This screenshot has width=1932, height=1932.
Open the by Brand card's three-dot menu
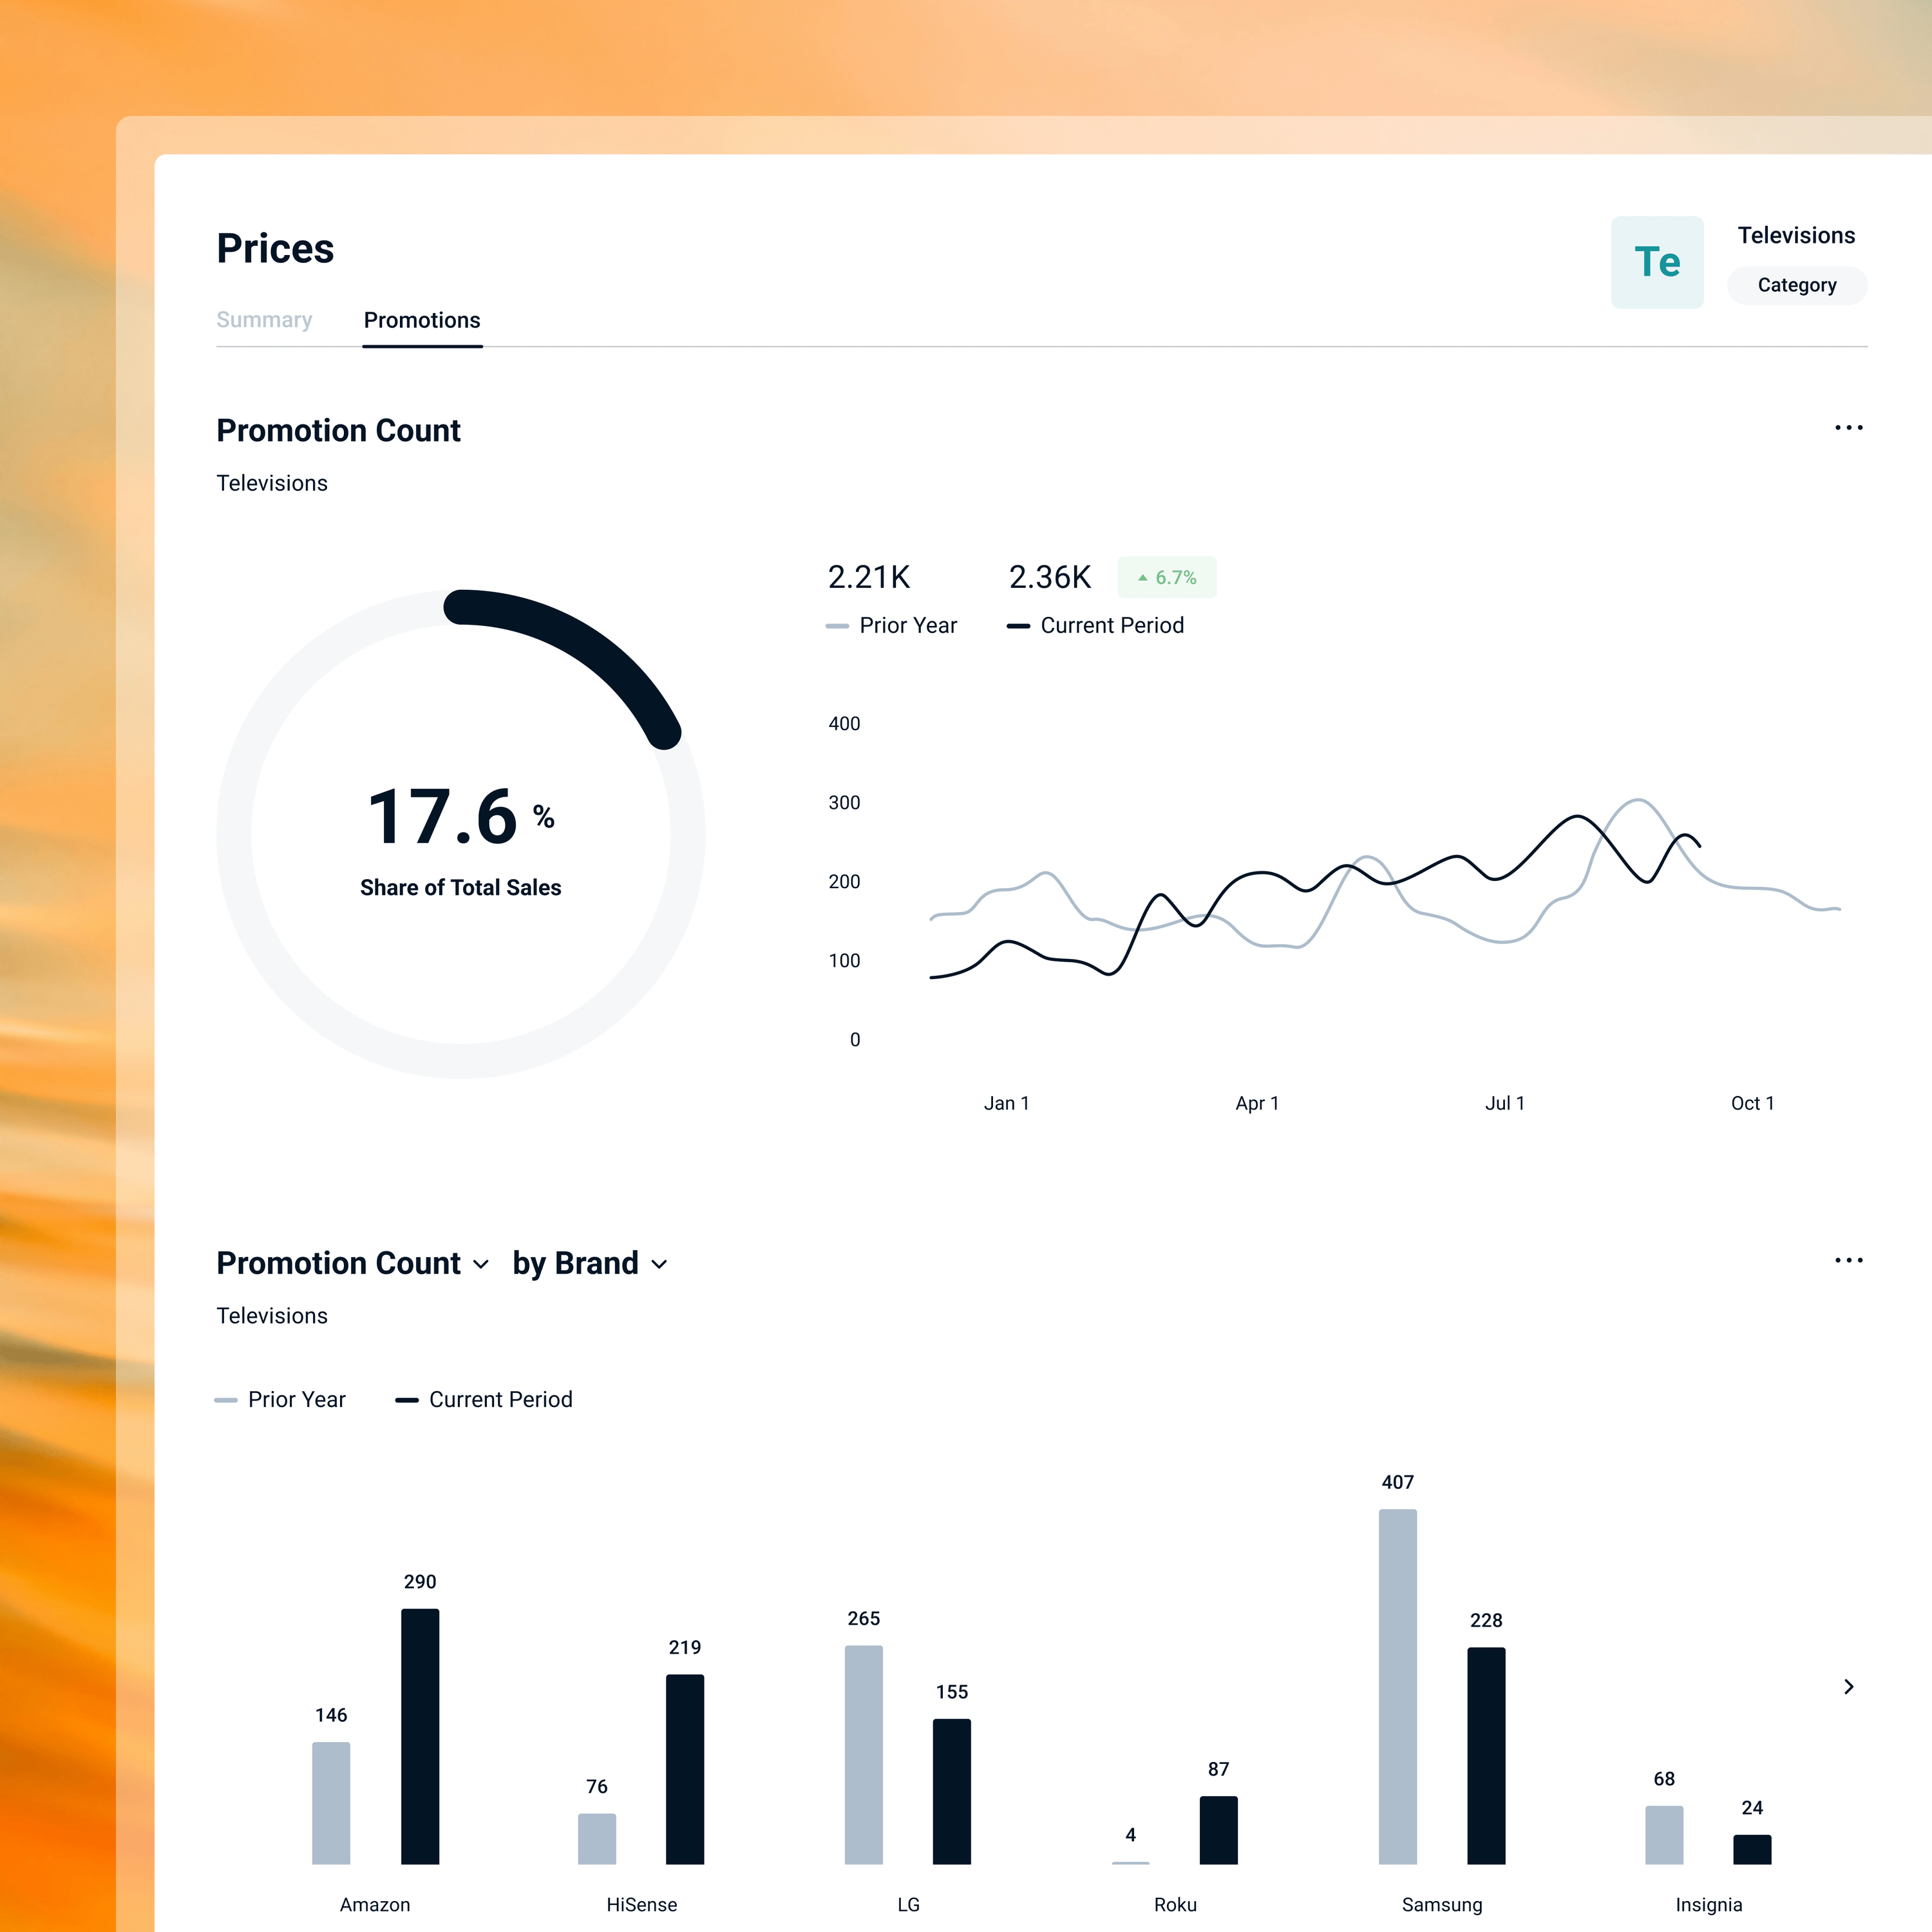tap(1848, 1260)
